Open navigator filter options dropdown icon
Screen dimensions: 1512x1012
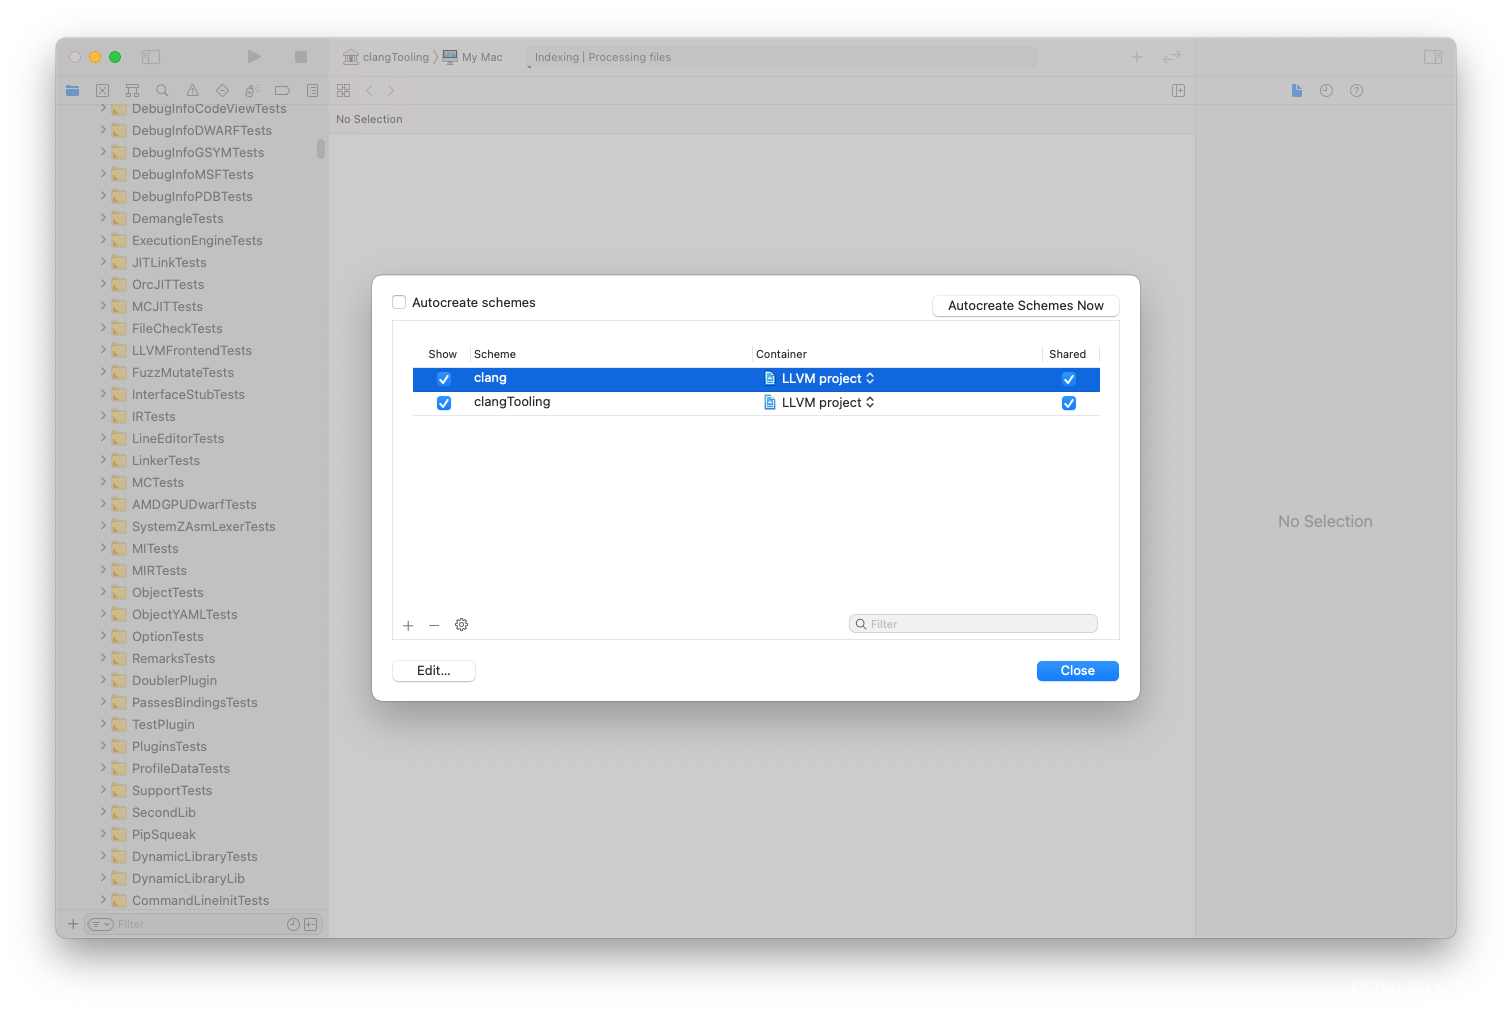click(x=101, y=924)
